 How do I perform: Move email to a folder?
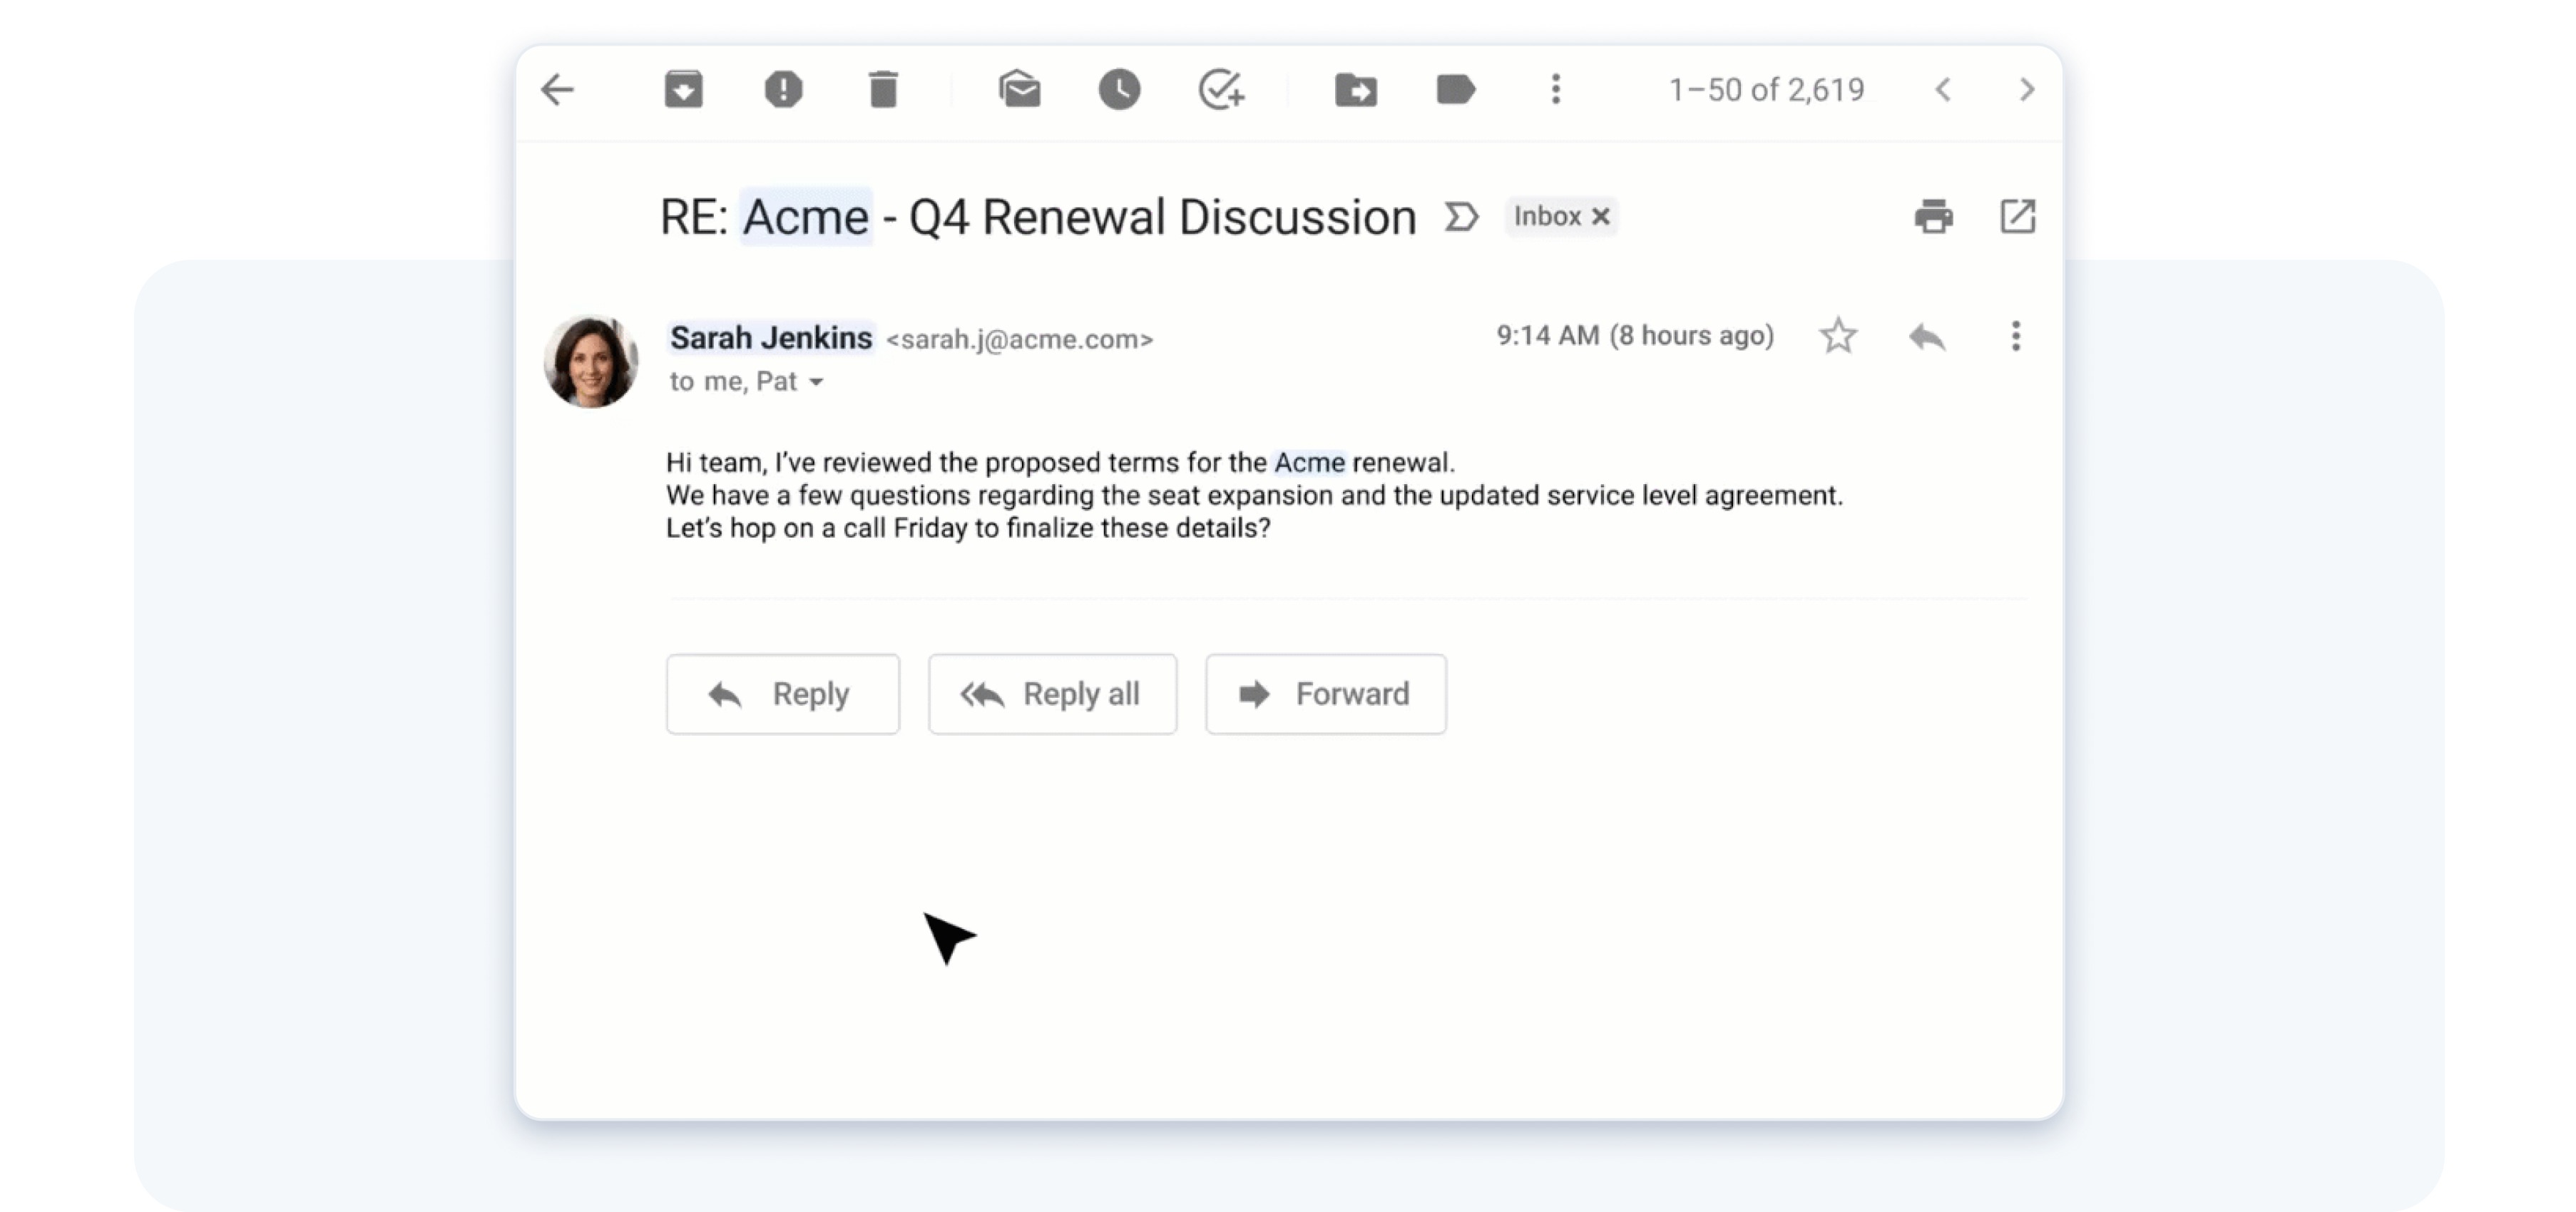[x=1356, y=90]
